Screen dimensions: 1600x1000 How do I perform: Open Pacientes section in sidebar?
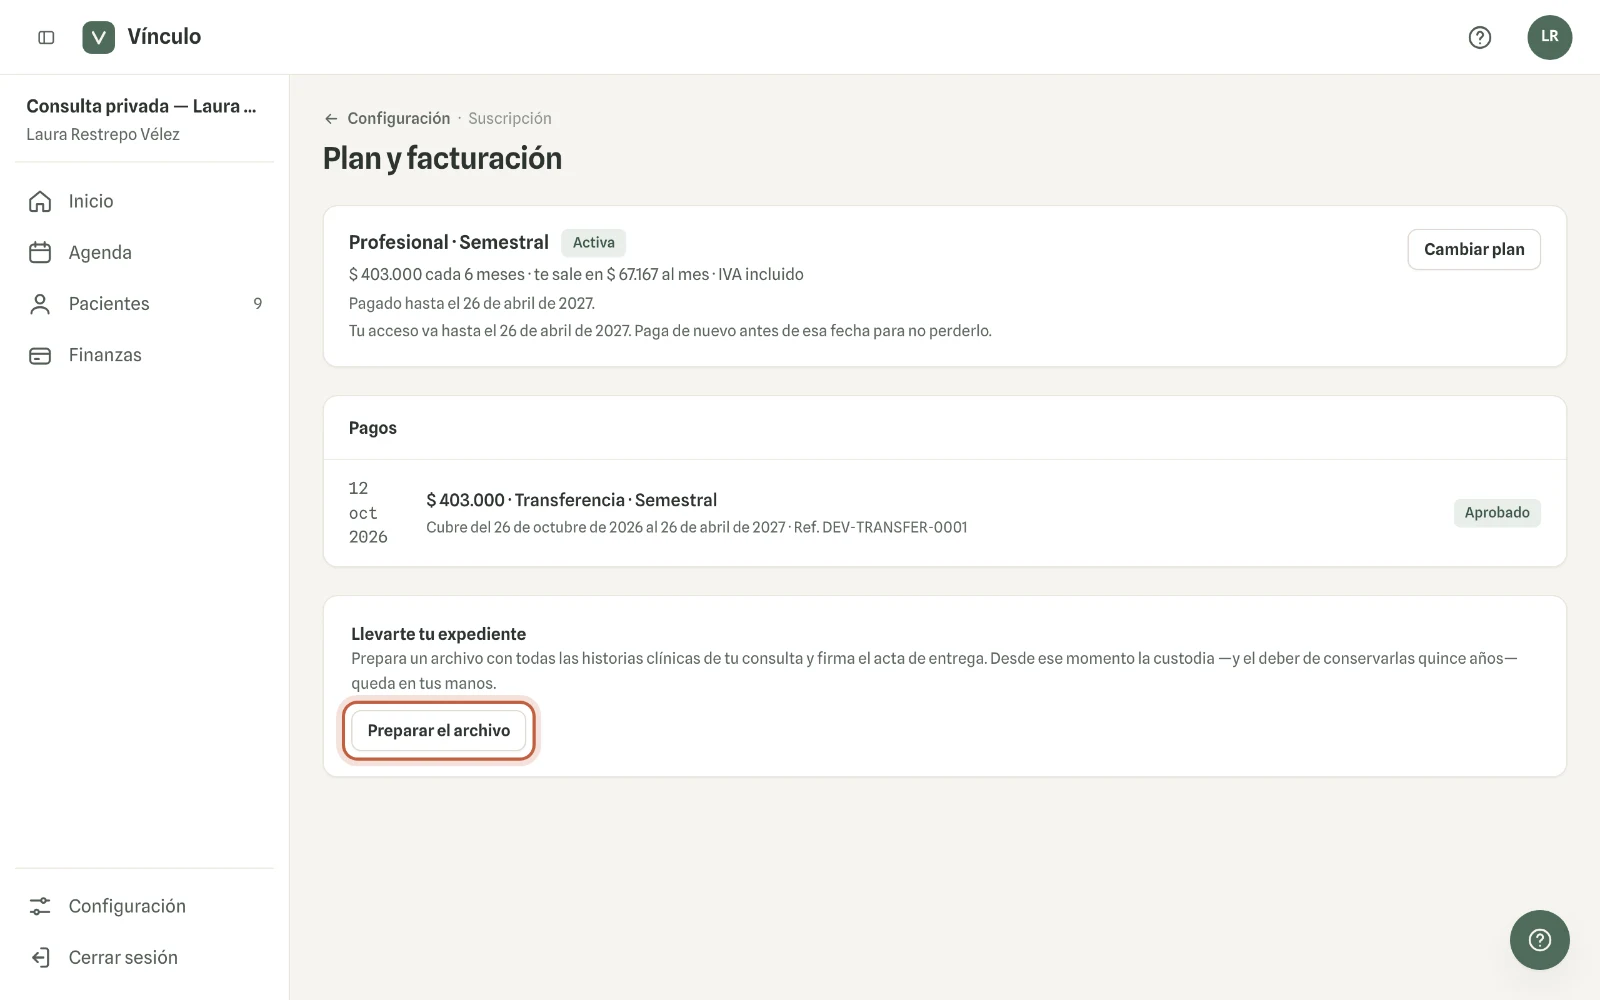[145, 304]
